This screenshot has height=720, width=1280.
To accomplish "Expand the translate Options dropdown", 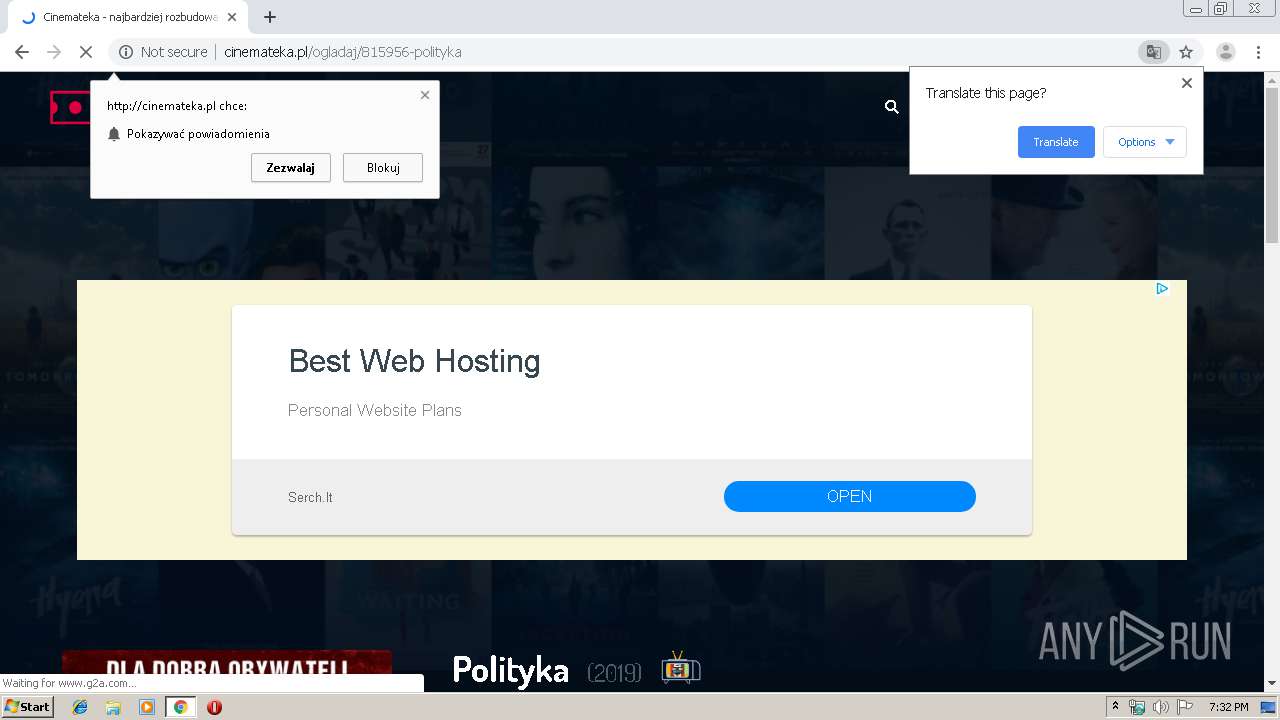I will click(x=1145, y=142).
